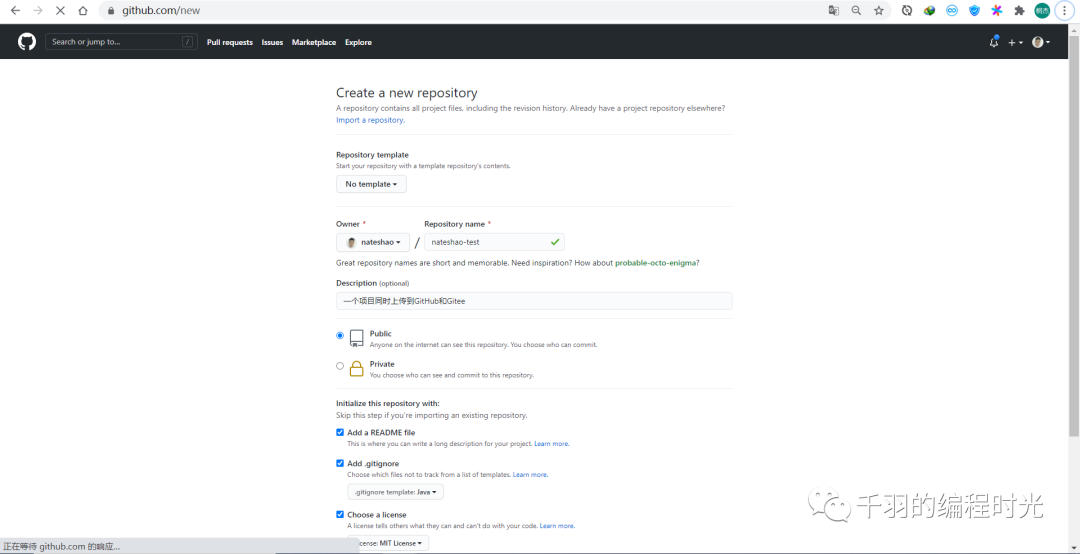Uncheck Add a README file

[x=340, y=432]
